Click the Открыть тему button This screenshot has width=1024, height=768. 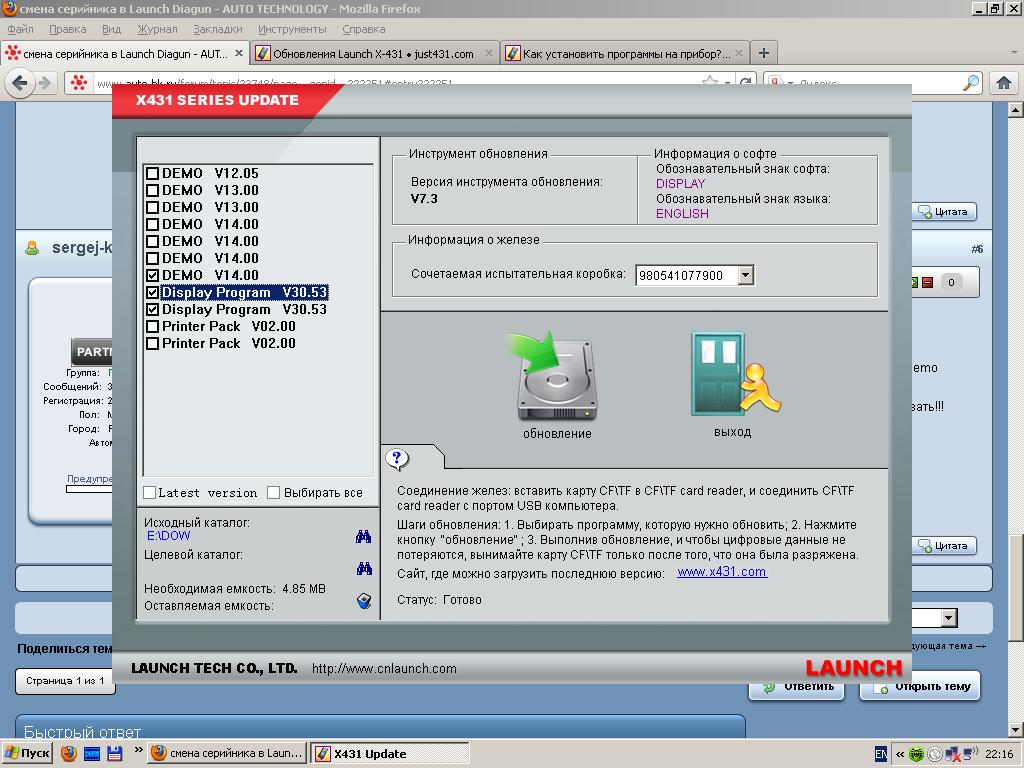[920, 686]
